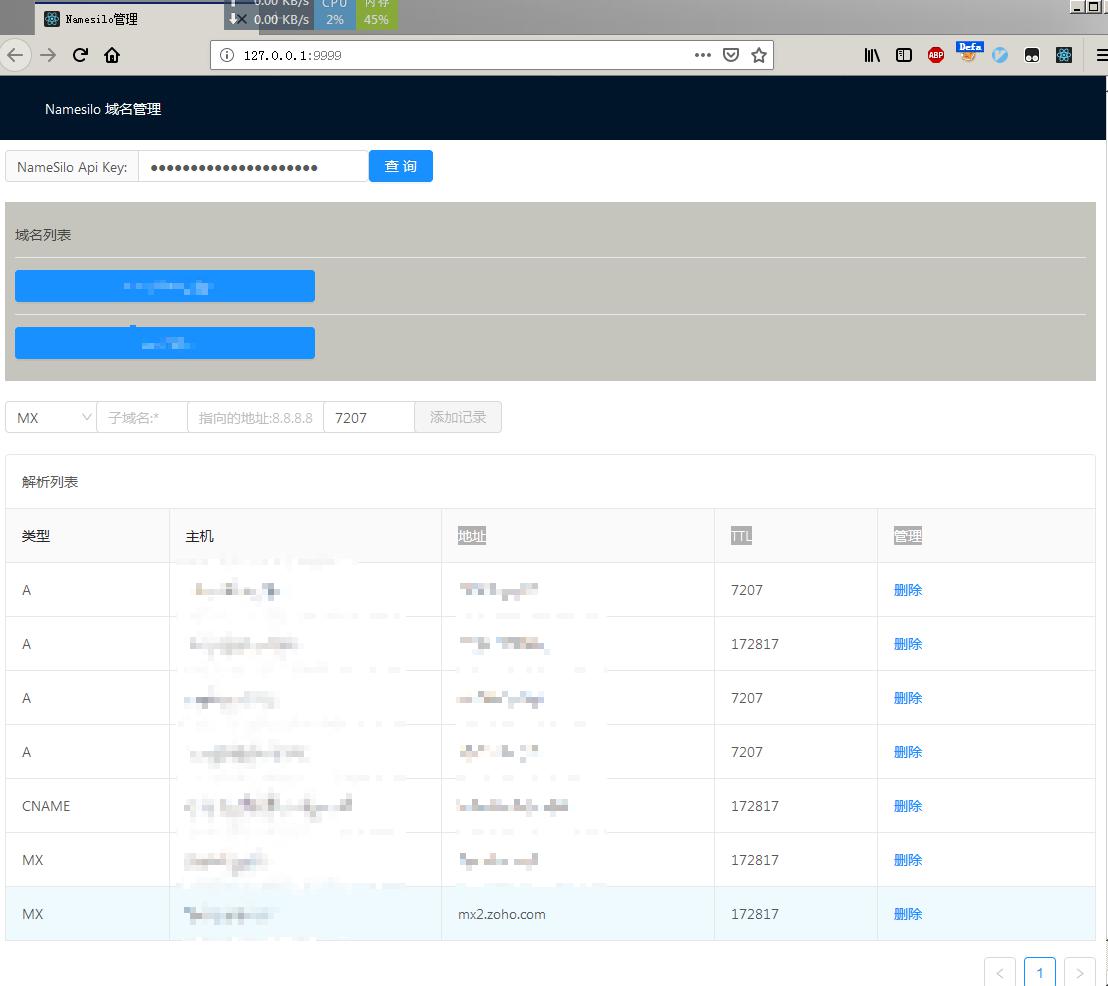Bookmark this page with the star icon
Image resolution: width=1108 pixels, height=986 pixels.
(x=758, y=55)
